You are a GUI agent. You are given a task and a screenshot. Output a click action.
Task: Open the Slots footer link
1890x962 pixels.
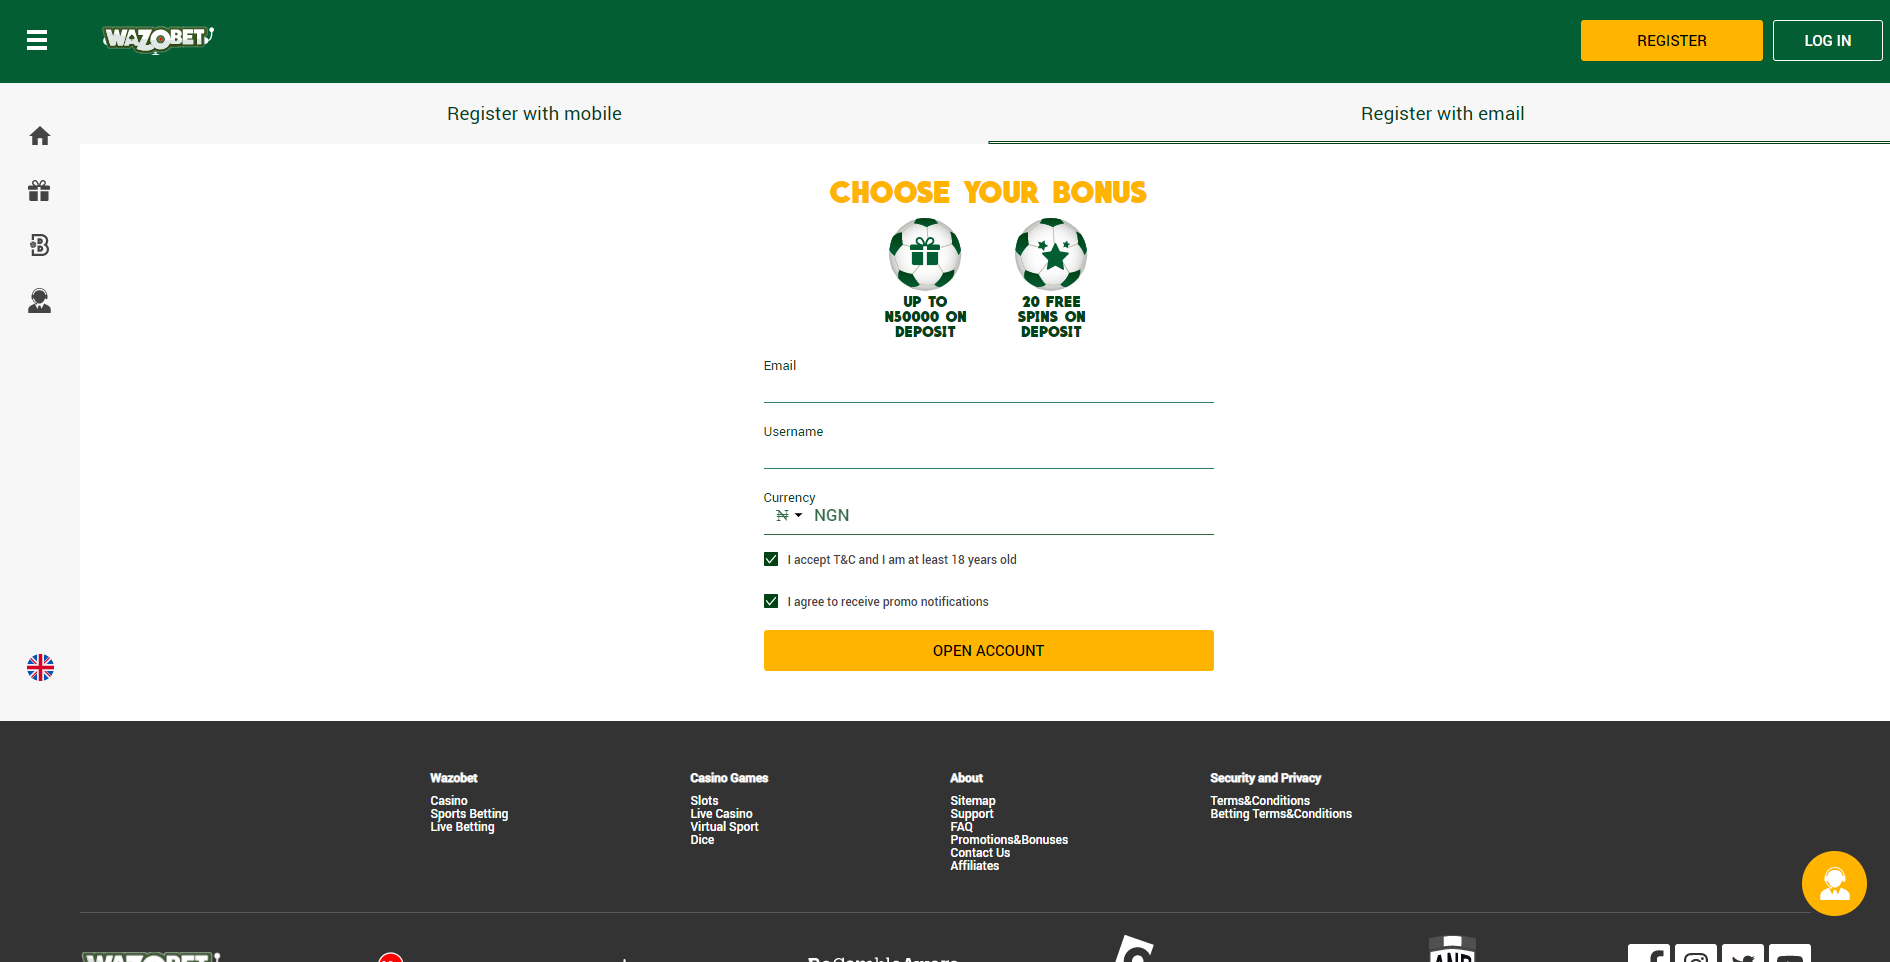point(704,801)
